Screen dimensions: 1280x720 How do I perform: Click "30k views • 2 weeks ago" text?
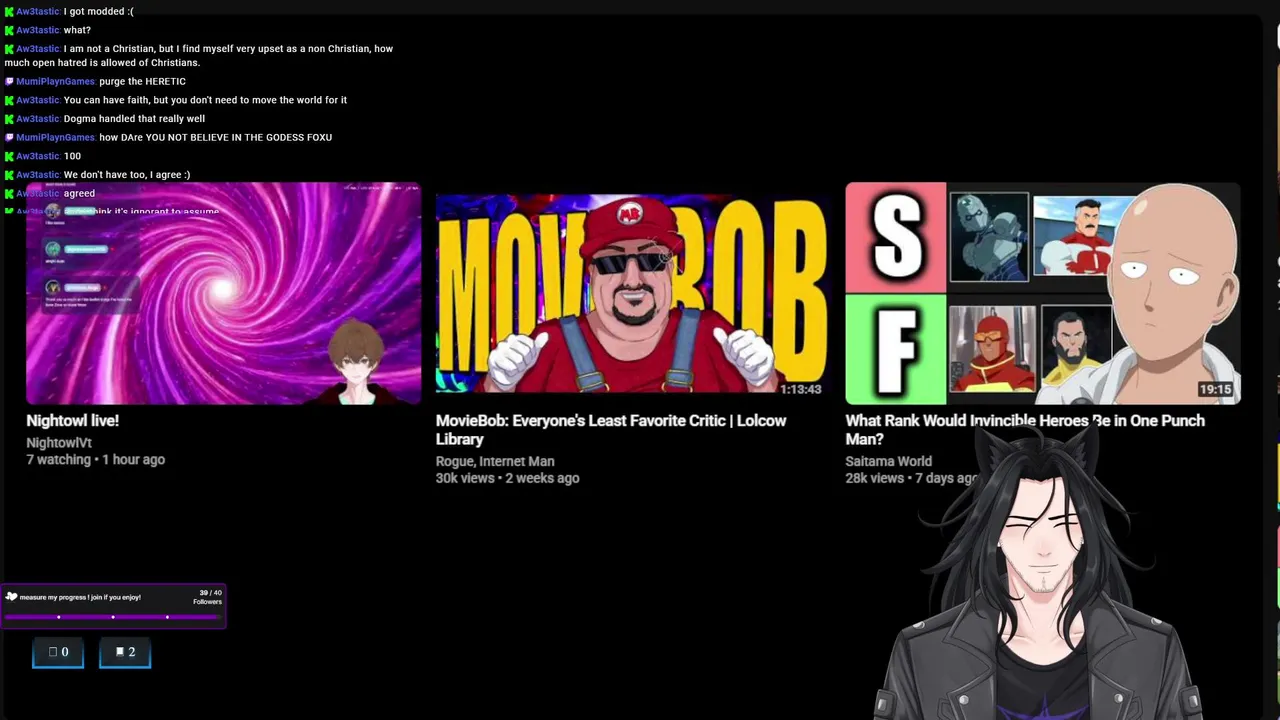pyautogui.click(x=507, y=478)
